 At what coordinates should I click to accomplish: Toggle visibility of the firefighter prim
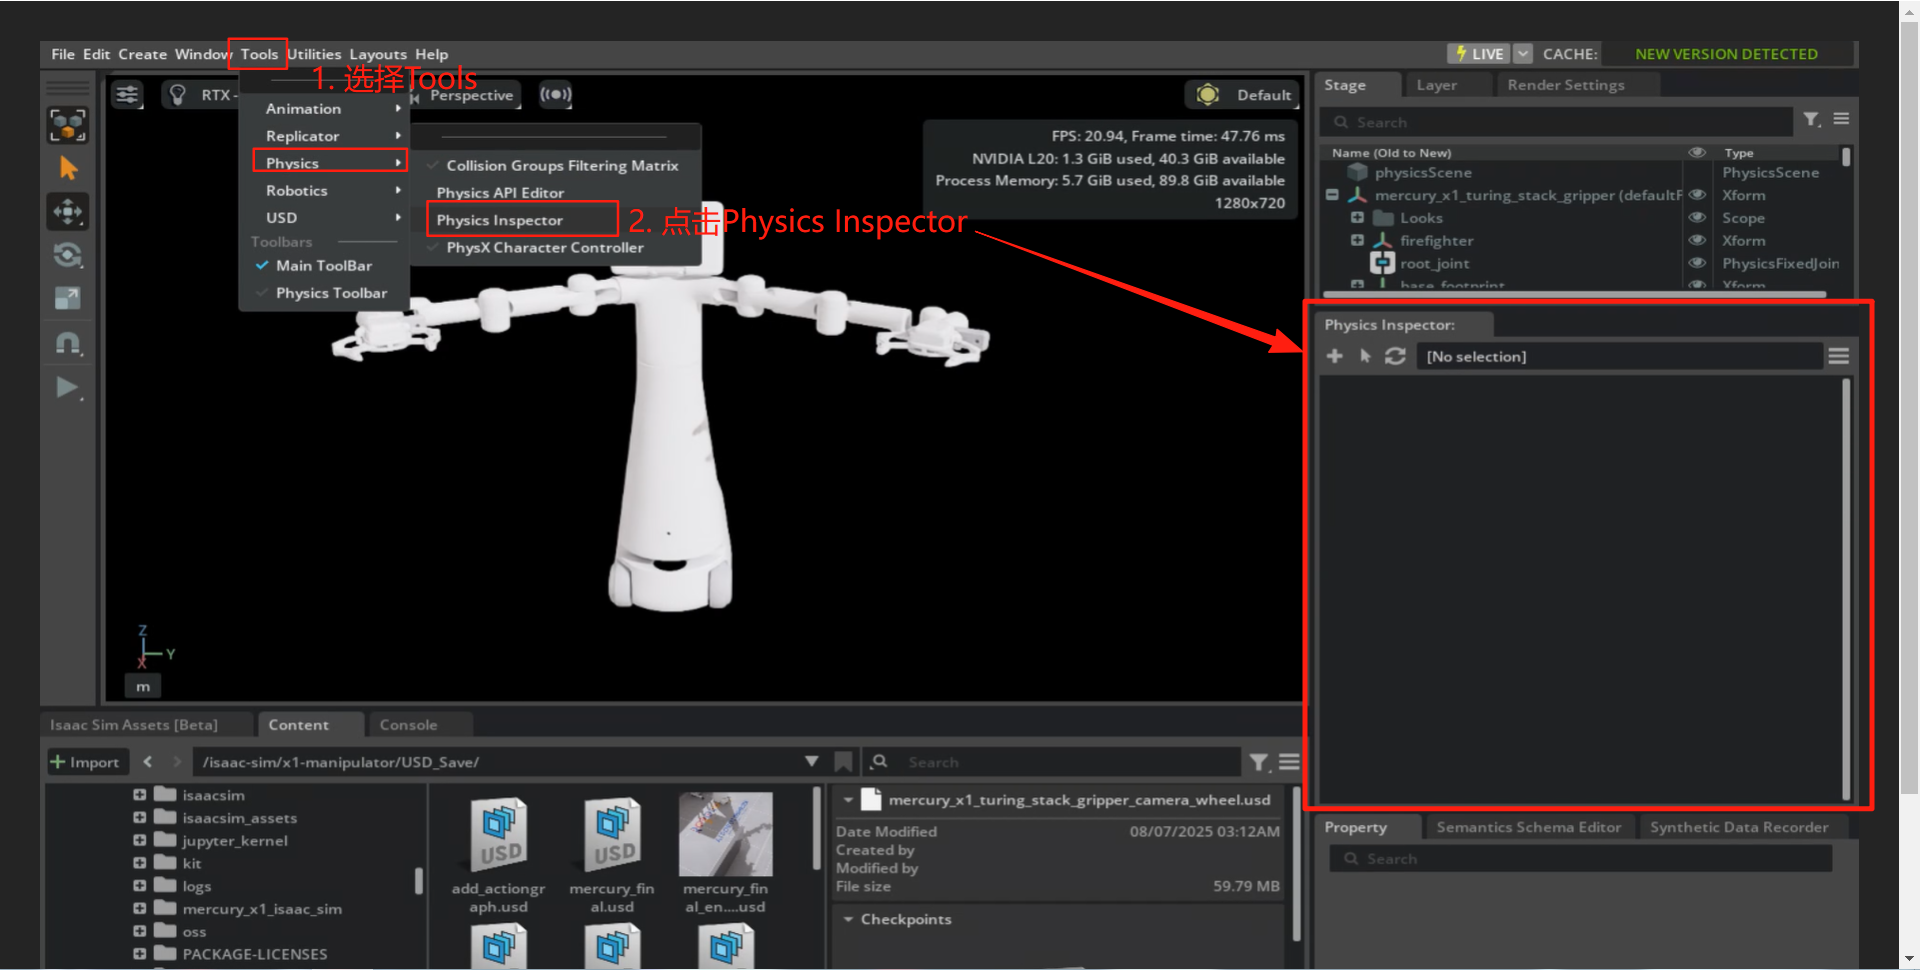click(x=1697, y=240)
